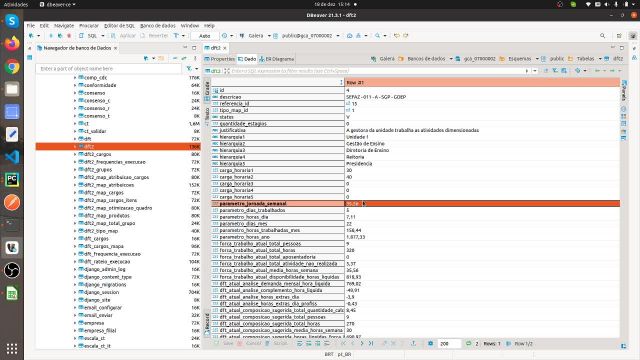Open the Navigate menu
This screenshot has height=360, width=640.
click(64, 25)
